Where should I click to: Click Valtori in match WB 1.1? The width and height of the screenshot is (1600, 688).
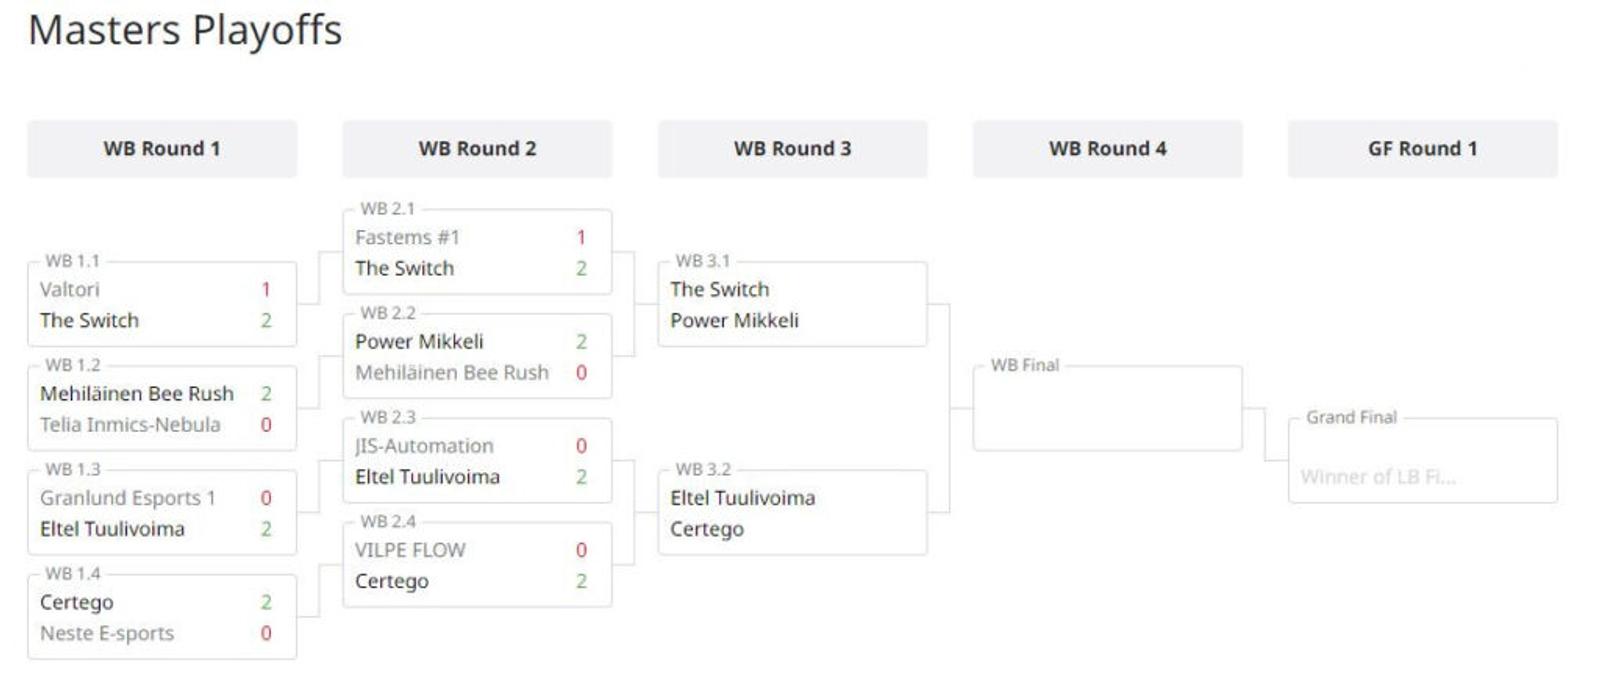click(70, 290)
